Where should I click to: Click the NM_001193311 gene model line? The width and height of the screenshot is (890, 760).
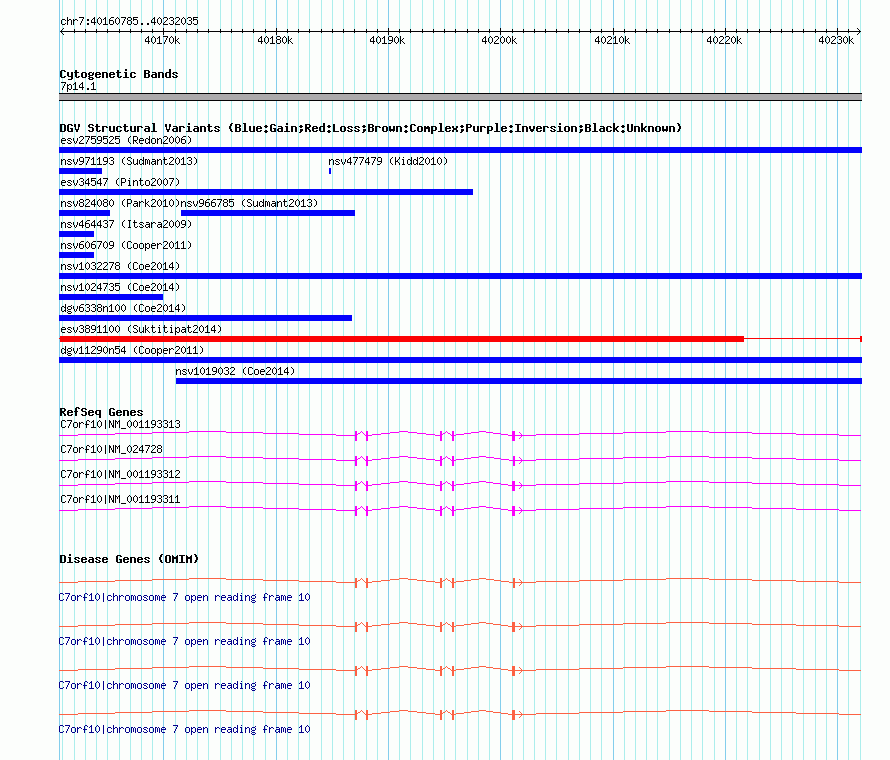coord(460,510)
